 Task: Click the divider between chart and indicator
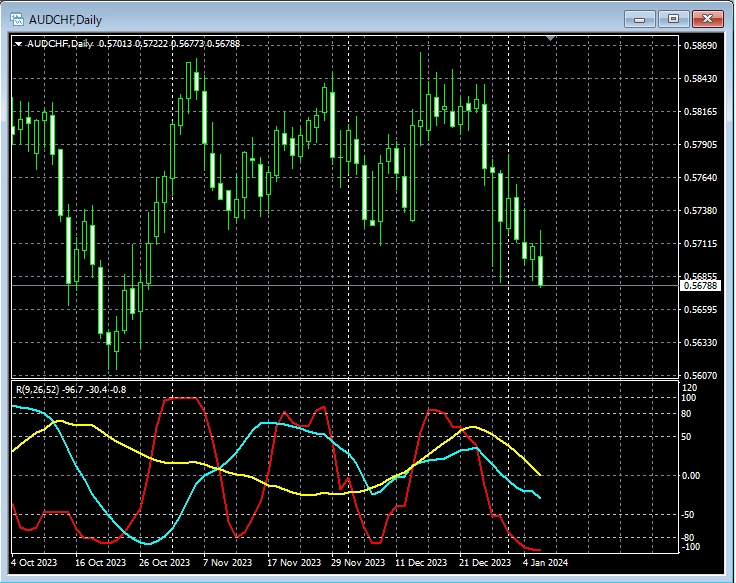(345, 380)
